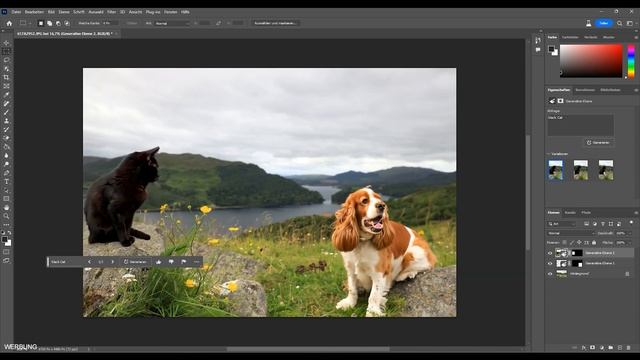
Task: Click the create new layer icon
Action: click(620, 347)
